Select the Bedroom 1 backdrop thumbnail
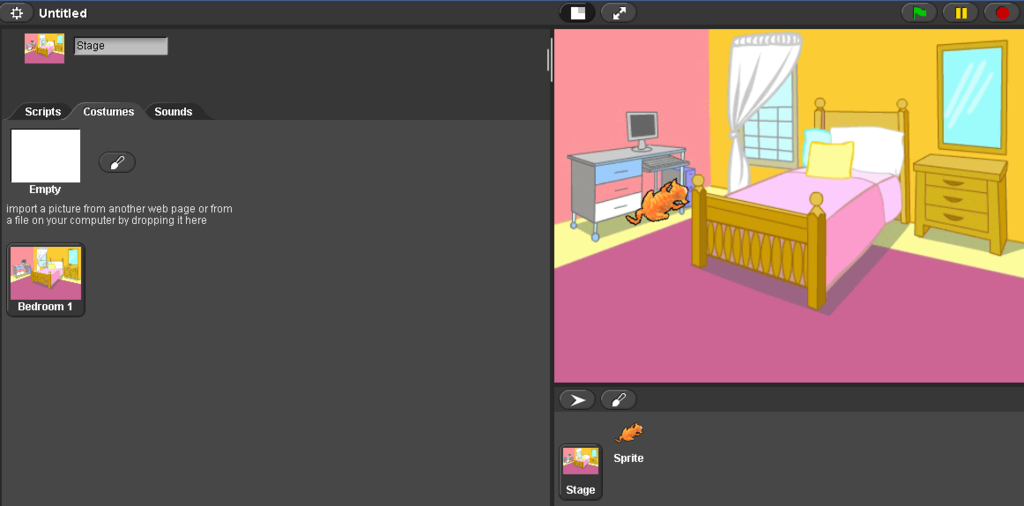 point(46,280)
